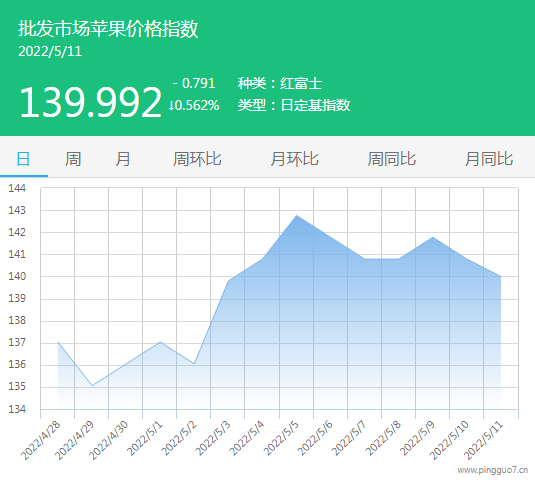
Task: Open the www.pingguo7.cn watermark link
Action: tap(493, 470)
